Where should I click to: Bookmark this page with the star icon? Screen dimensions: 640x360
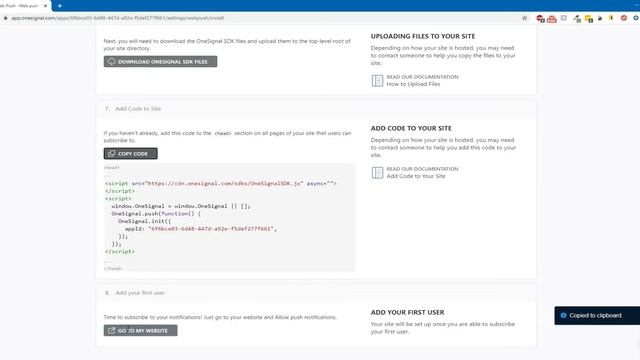(524, 18)
